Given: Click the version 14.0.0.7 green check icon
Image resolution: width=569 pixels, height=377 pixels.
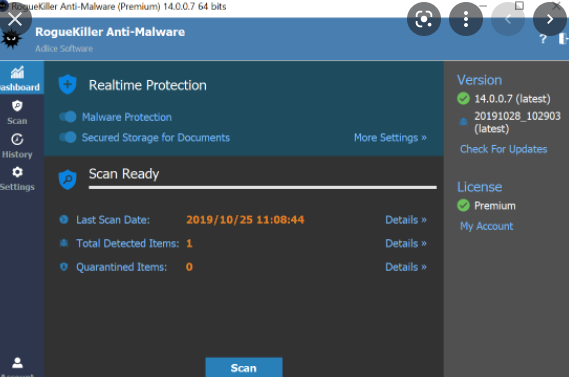Looking at the screenshot, I should coord(463,98).
